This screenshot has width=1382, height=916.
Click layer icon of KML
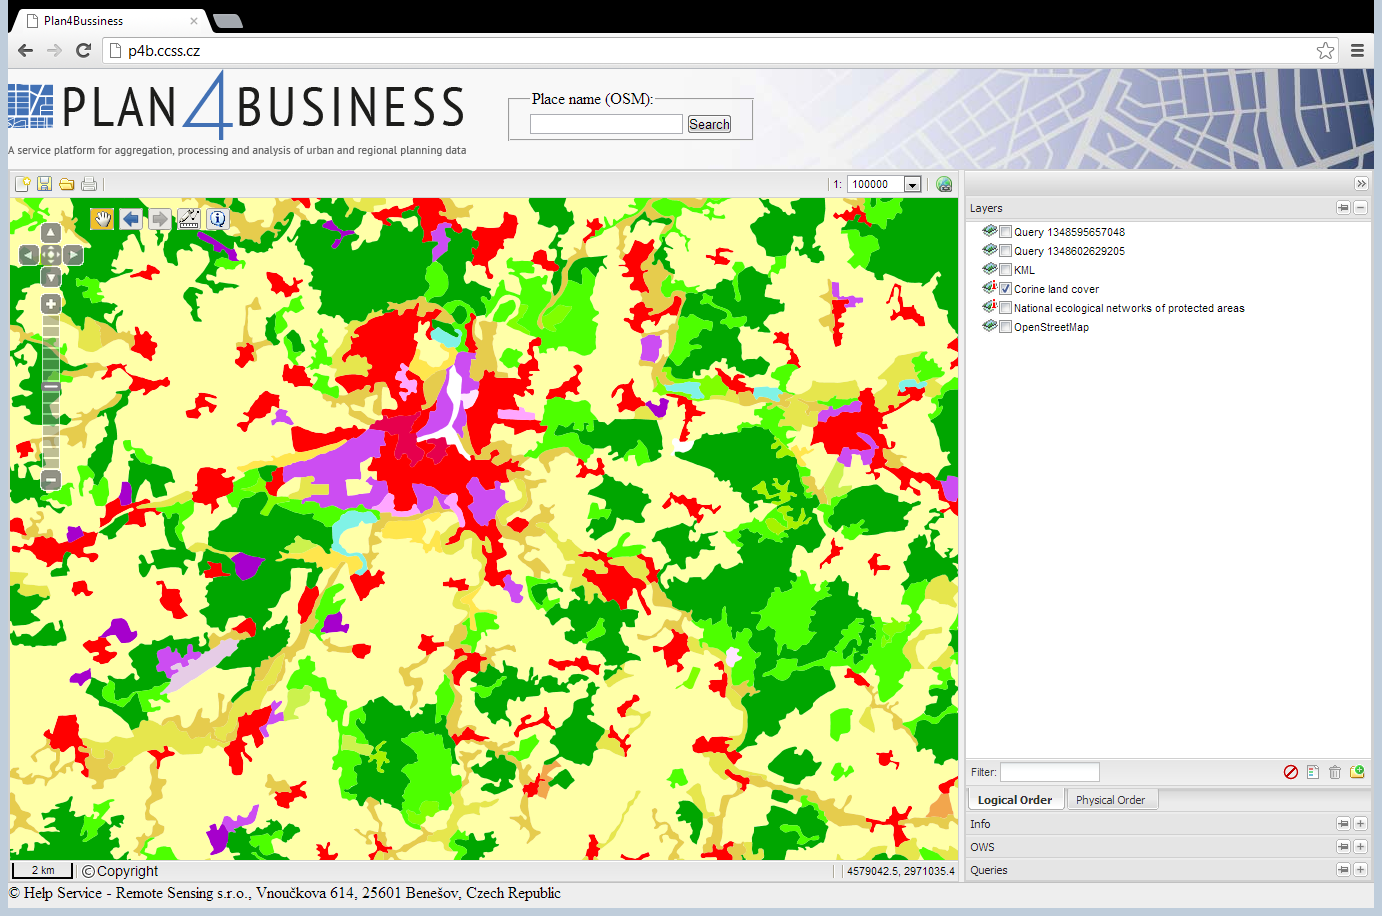coord(990,269)
